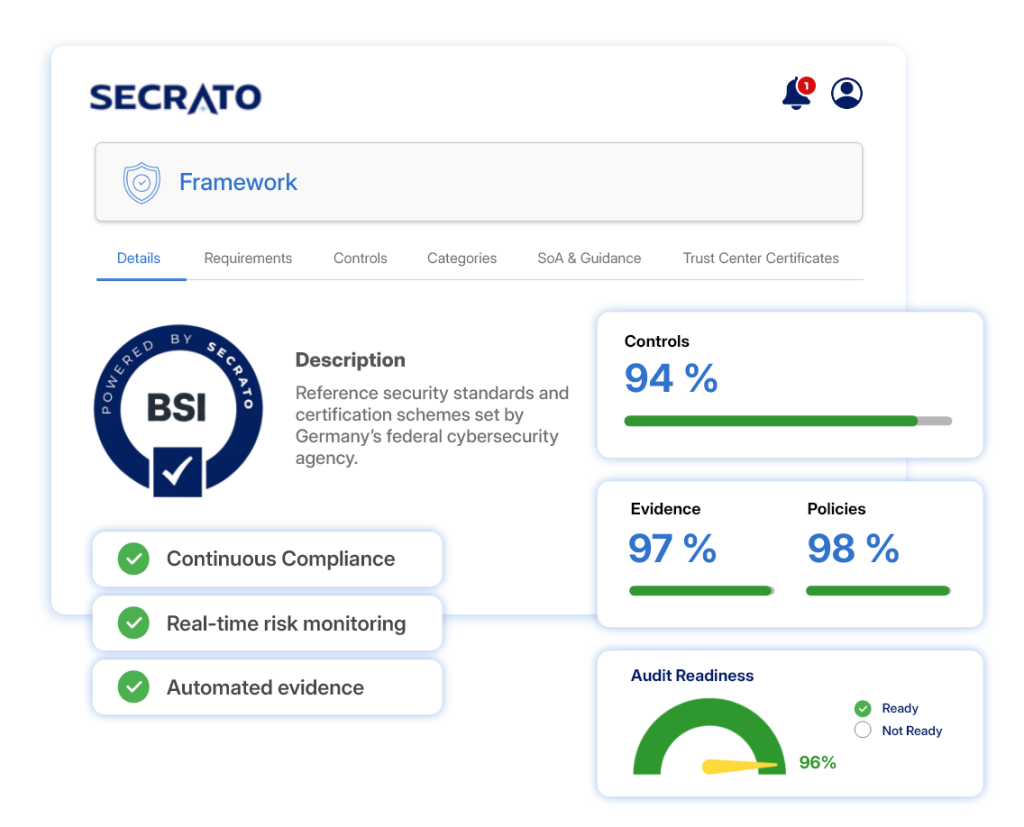Viewport: 1024px width, 827px height.
Task: Switch to Trust Center Certificates tab
Action: point(761,258)
